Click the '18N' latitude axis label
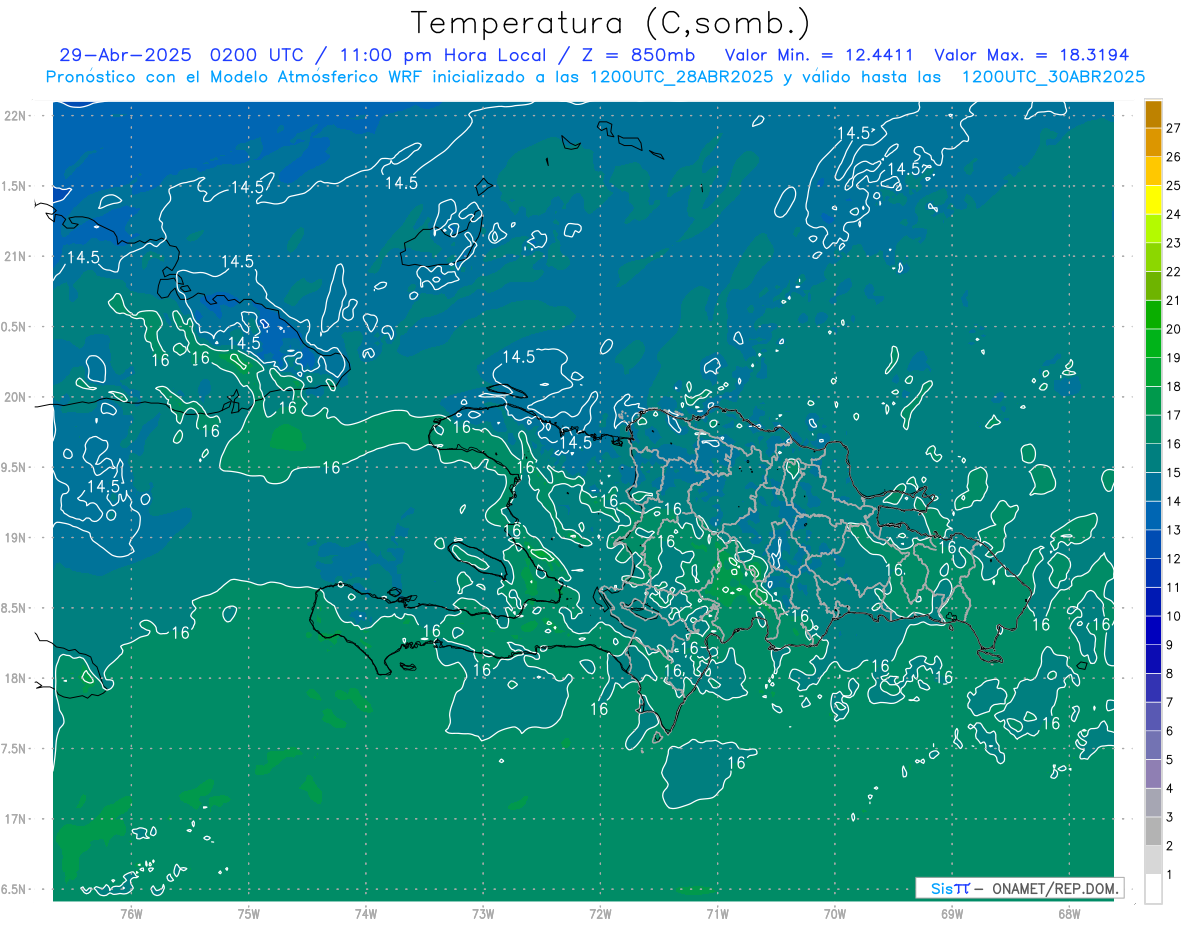The image size is (1200, 927). click(x=14, y=679)
